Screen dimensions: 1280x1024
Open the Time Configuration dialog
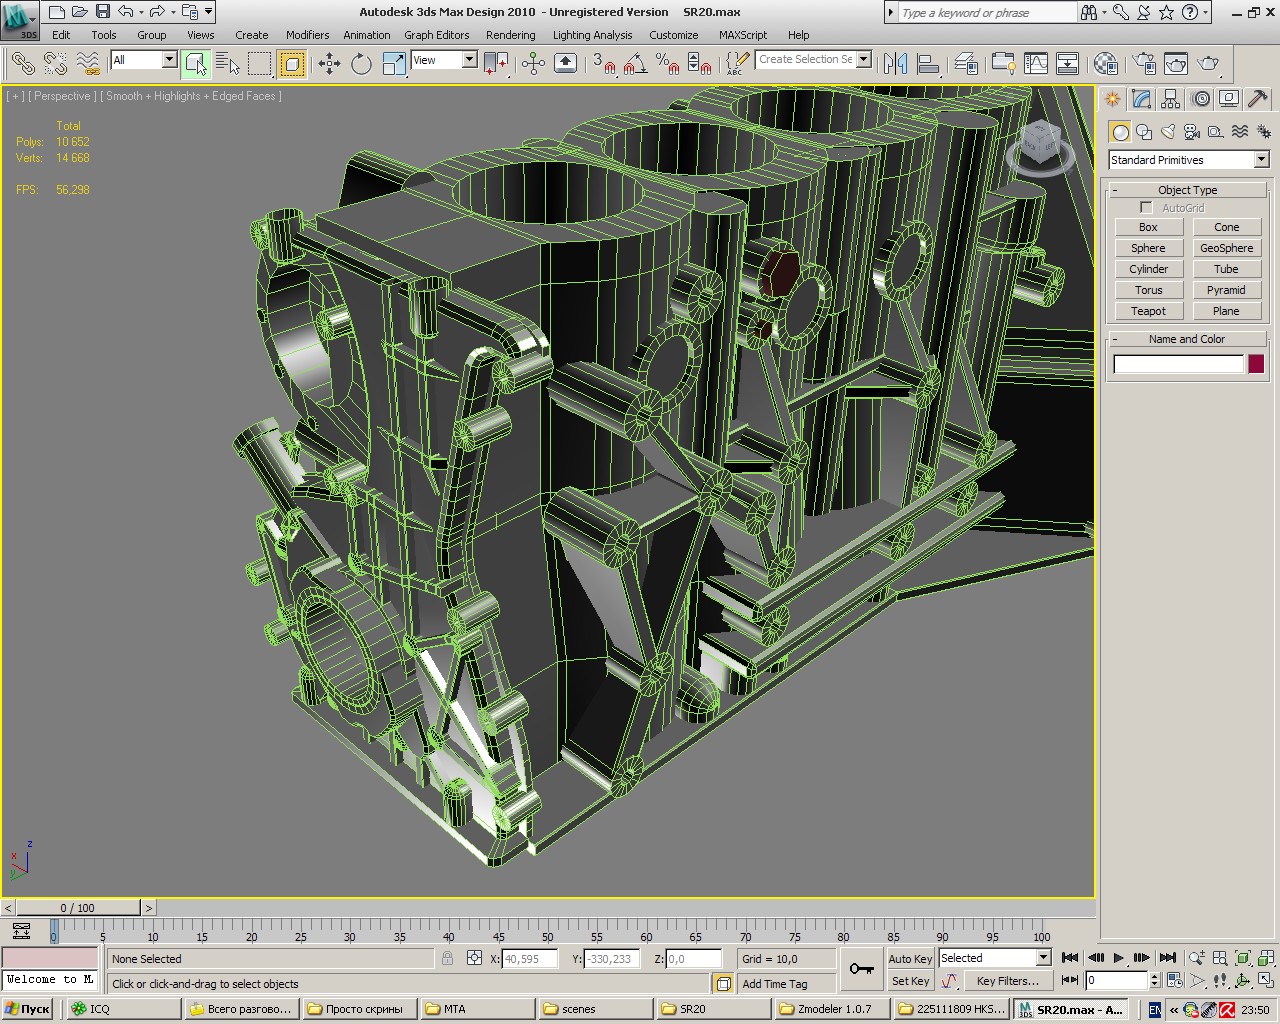(x=1175, y=981)
